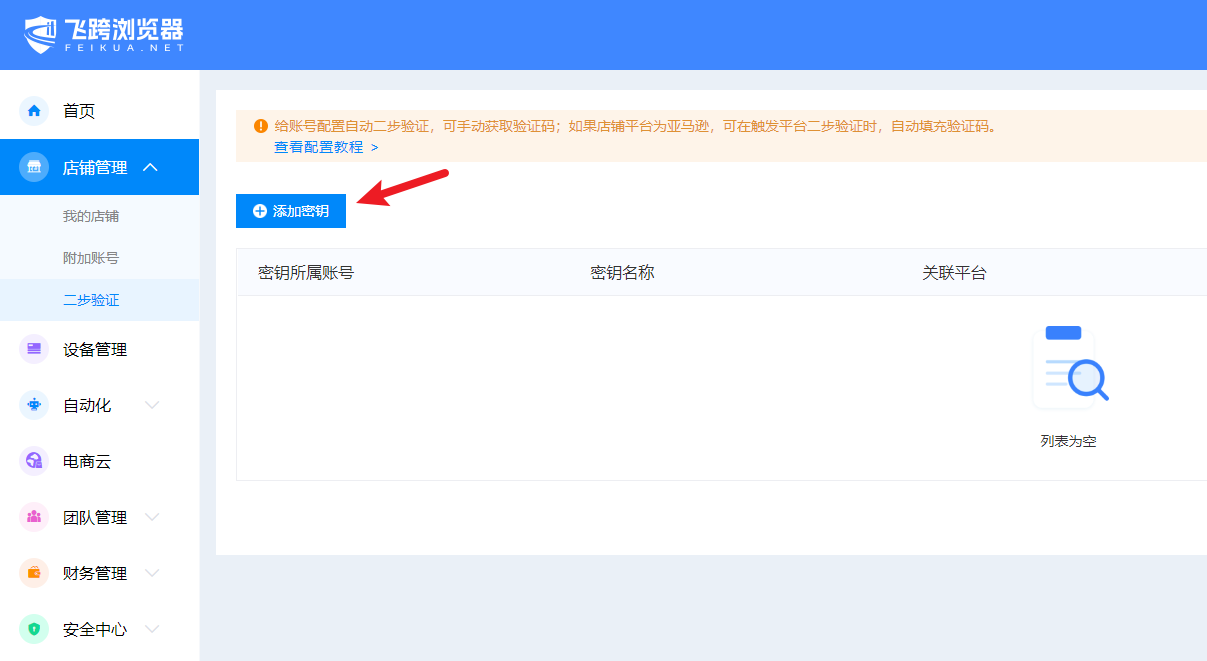
Task: Expand the 财务管理 menu chevron
Action: [152, 573]
